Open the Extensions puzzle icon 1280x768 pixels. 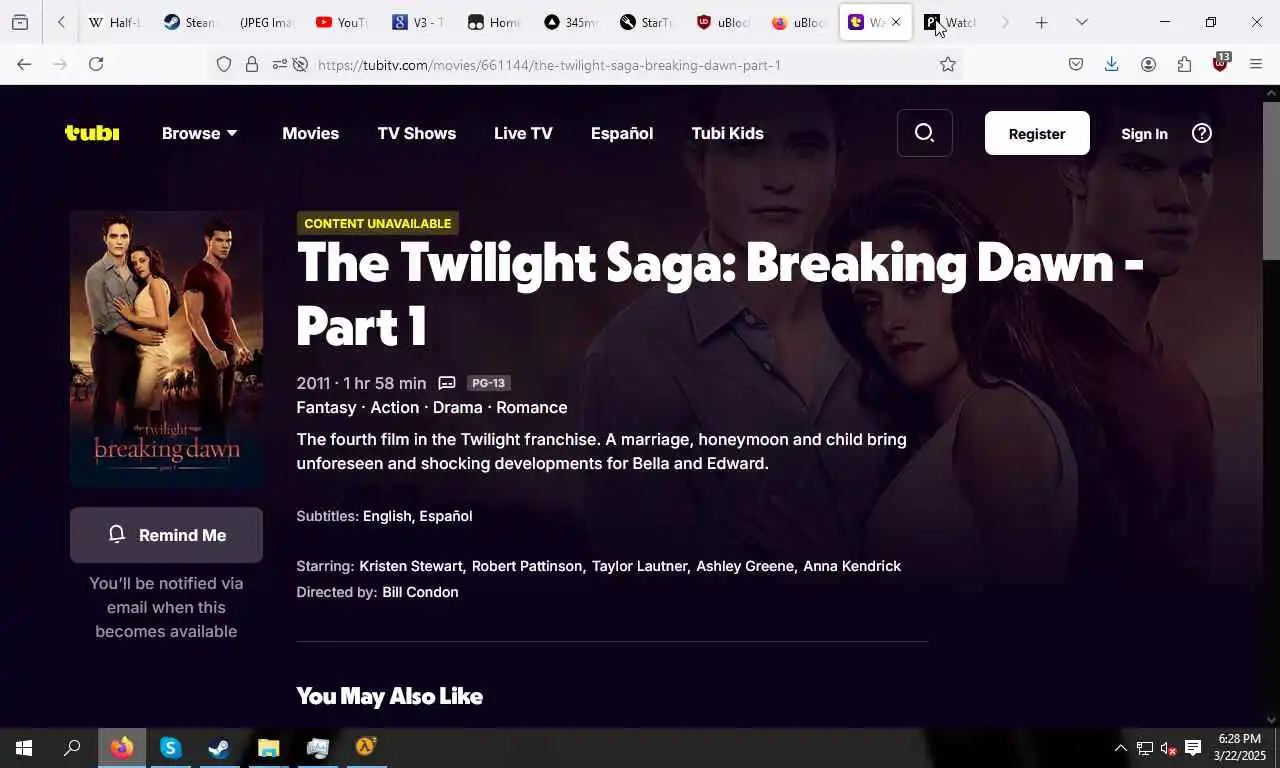[1184, 65]
